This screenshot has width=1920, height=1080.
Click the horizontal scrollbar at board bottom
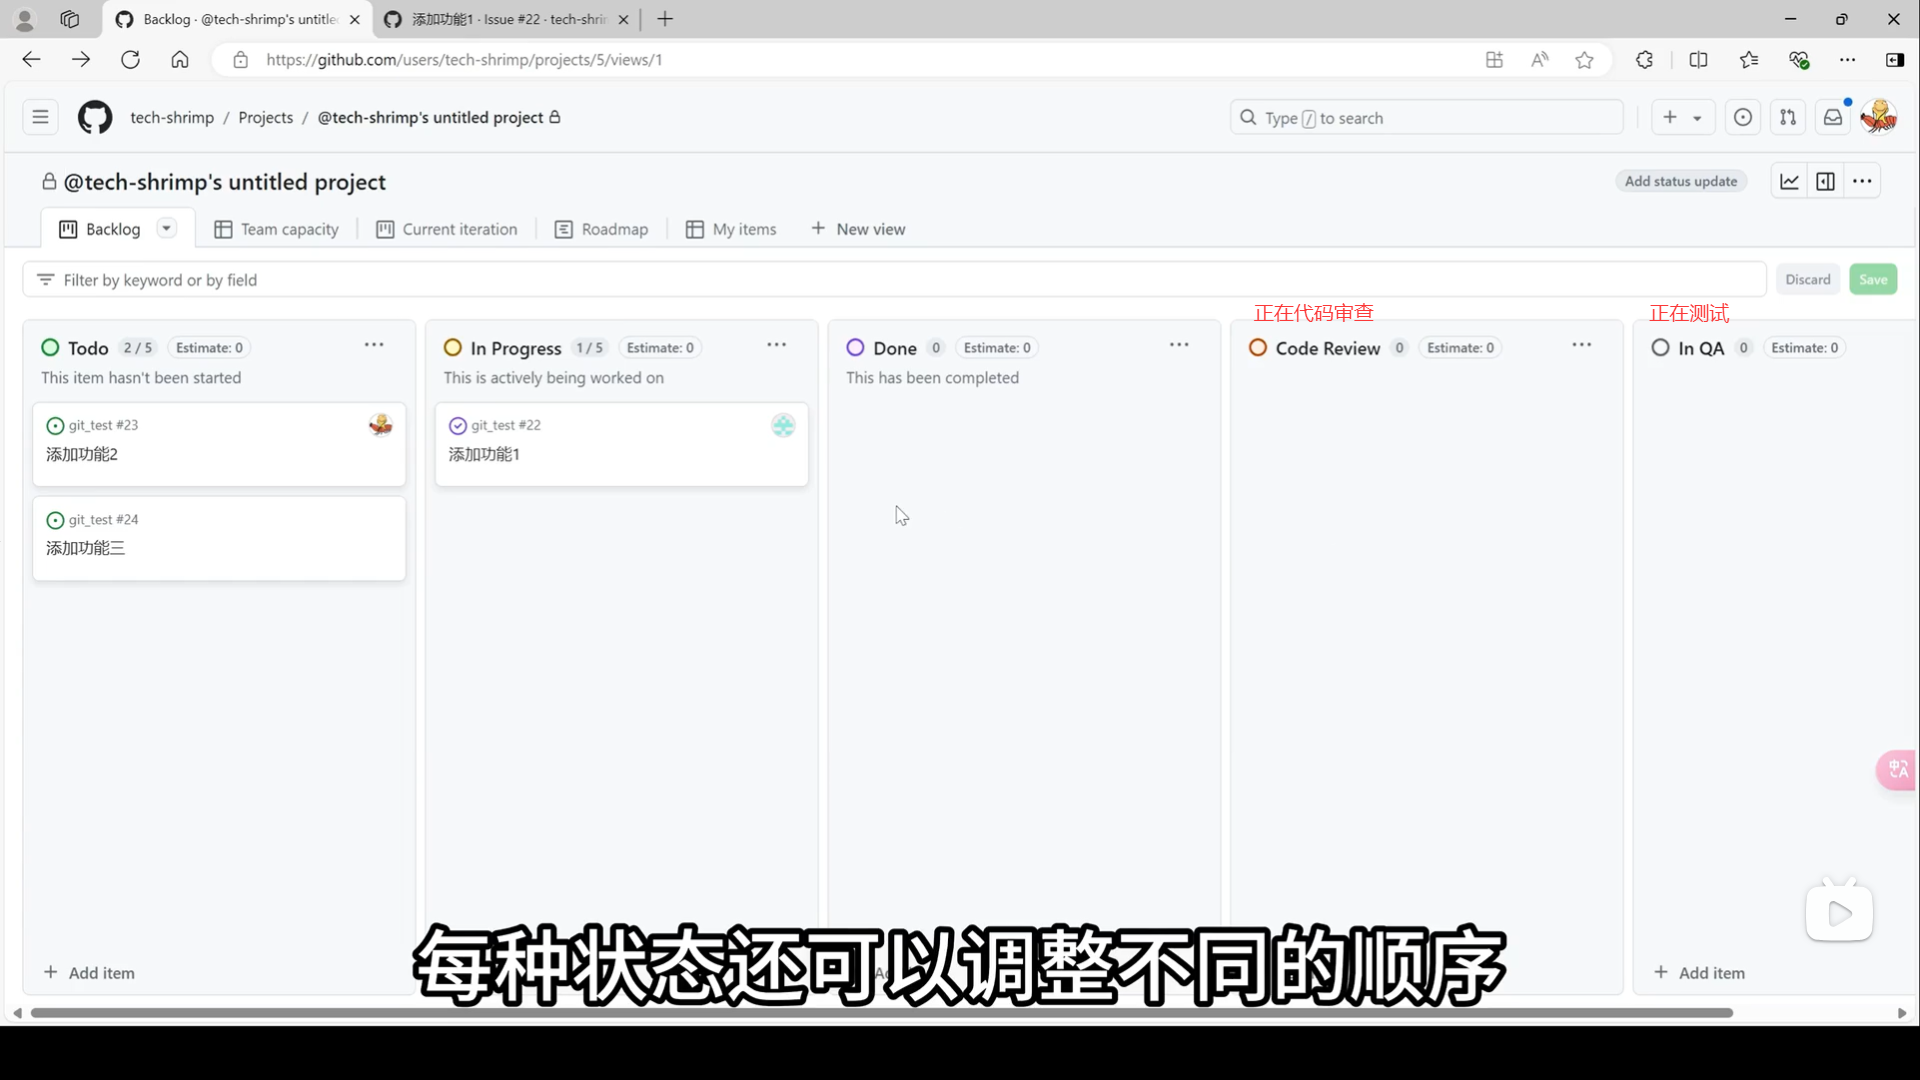pos(880,1013)
